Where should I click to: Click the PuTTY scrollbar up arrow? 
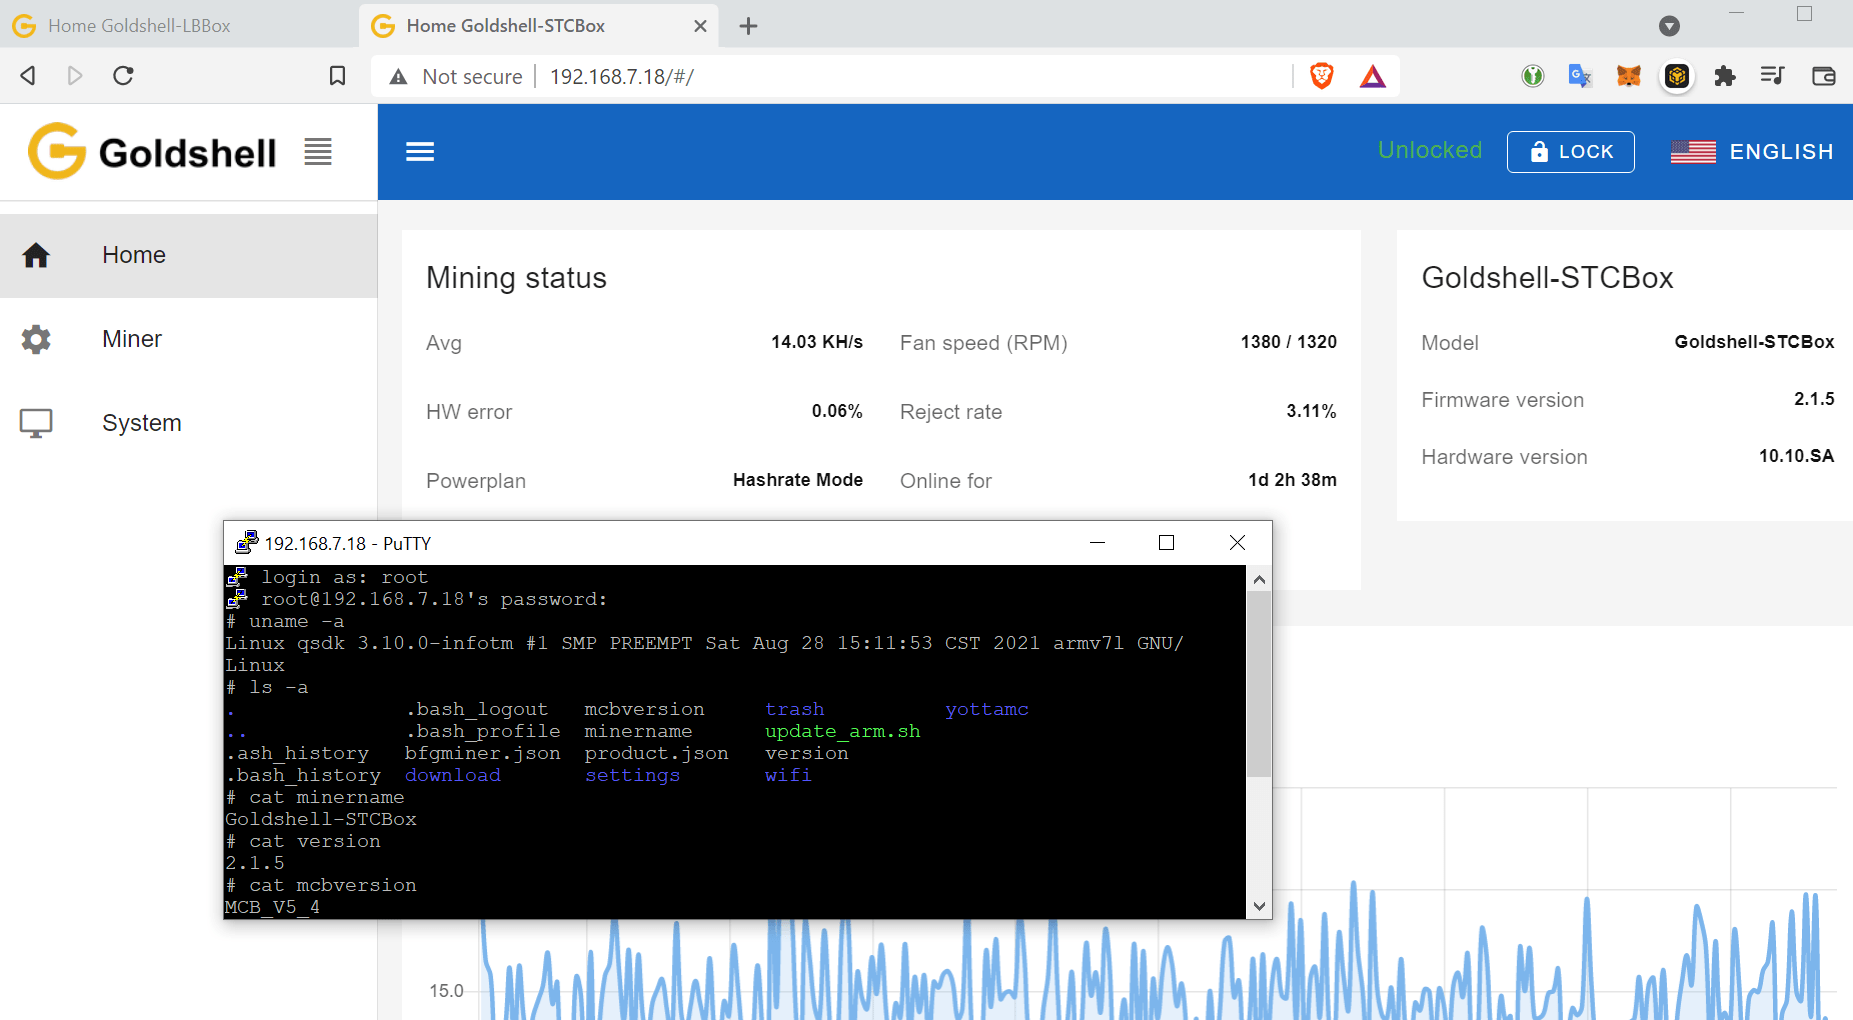click(x=1259, y=579)
